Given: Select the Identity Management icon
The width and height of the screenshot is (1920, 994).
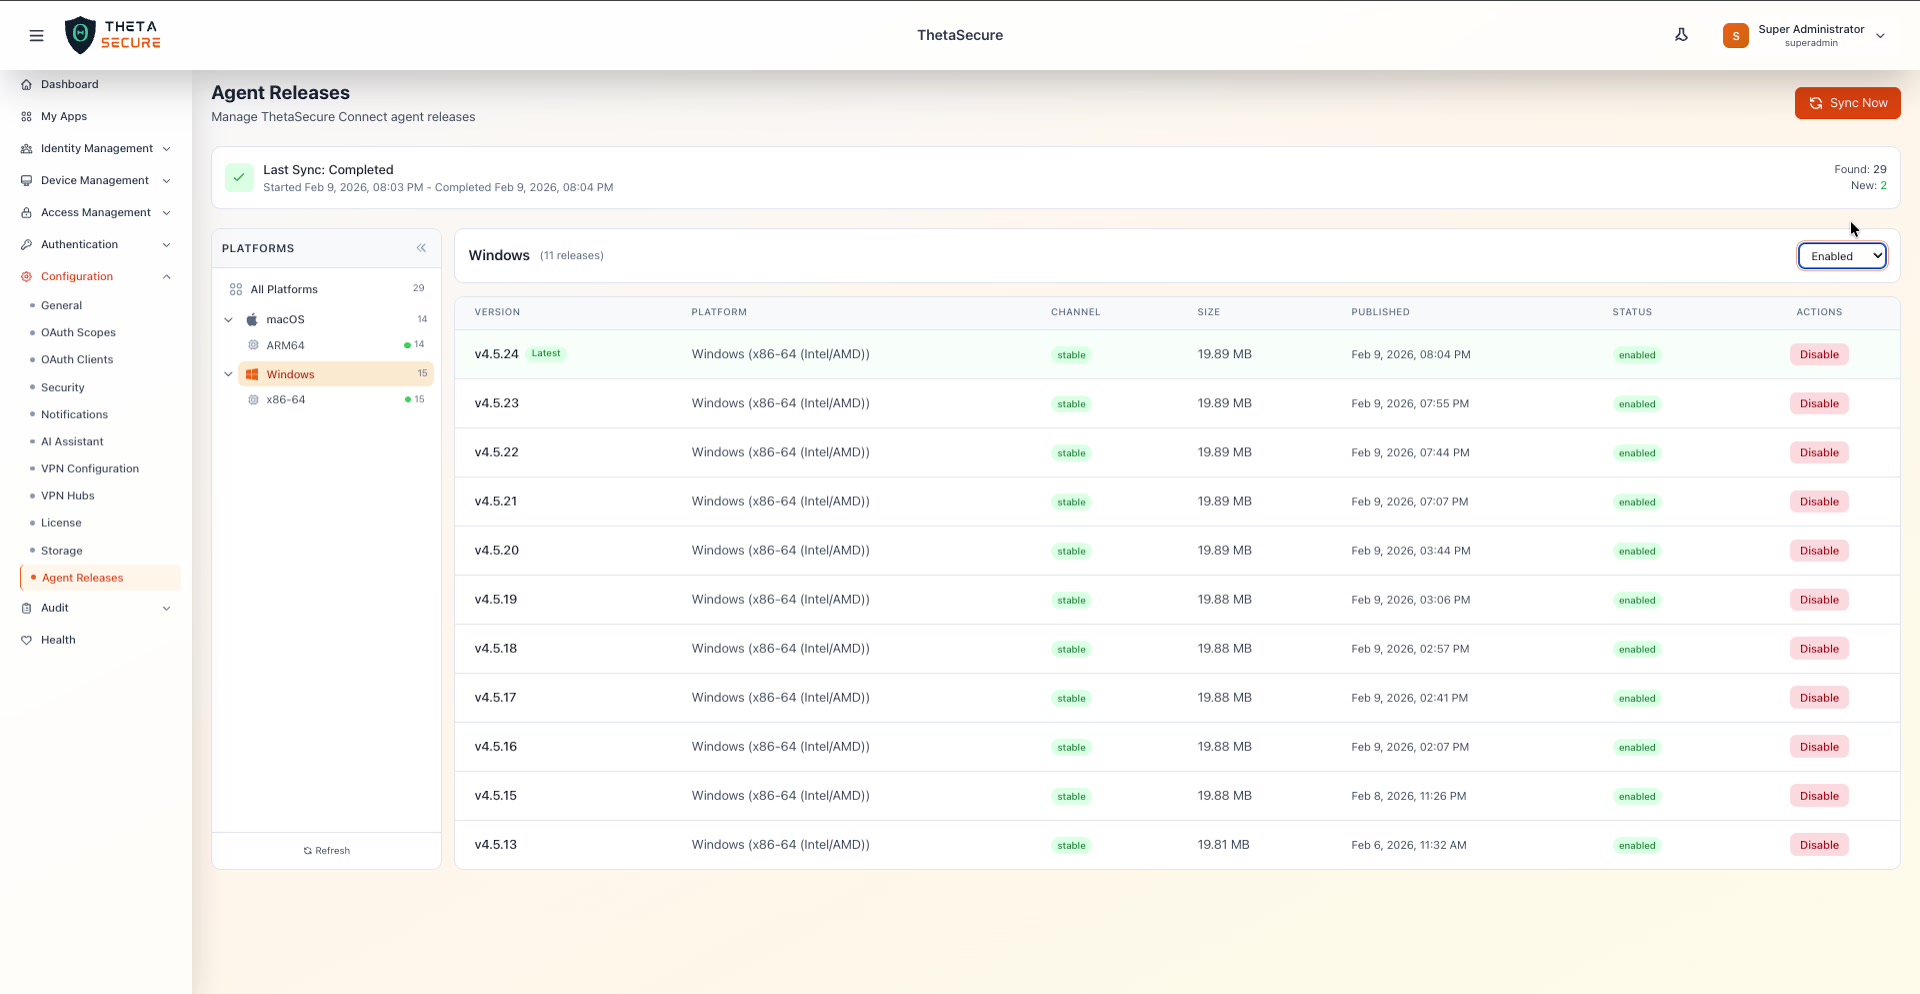Looking at the screenshot, I should pos(26,148).
